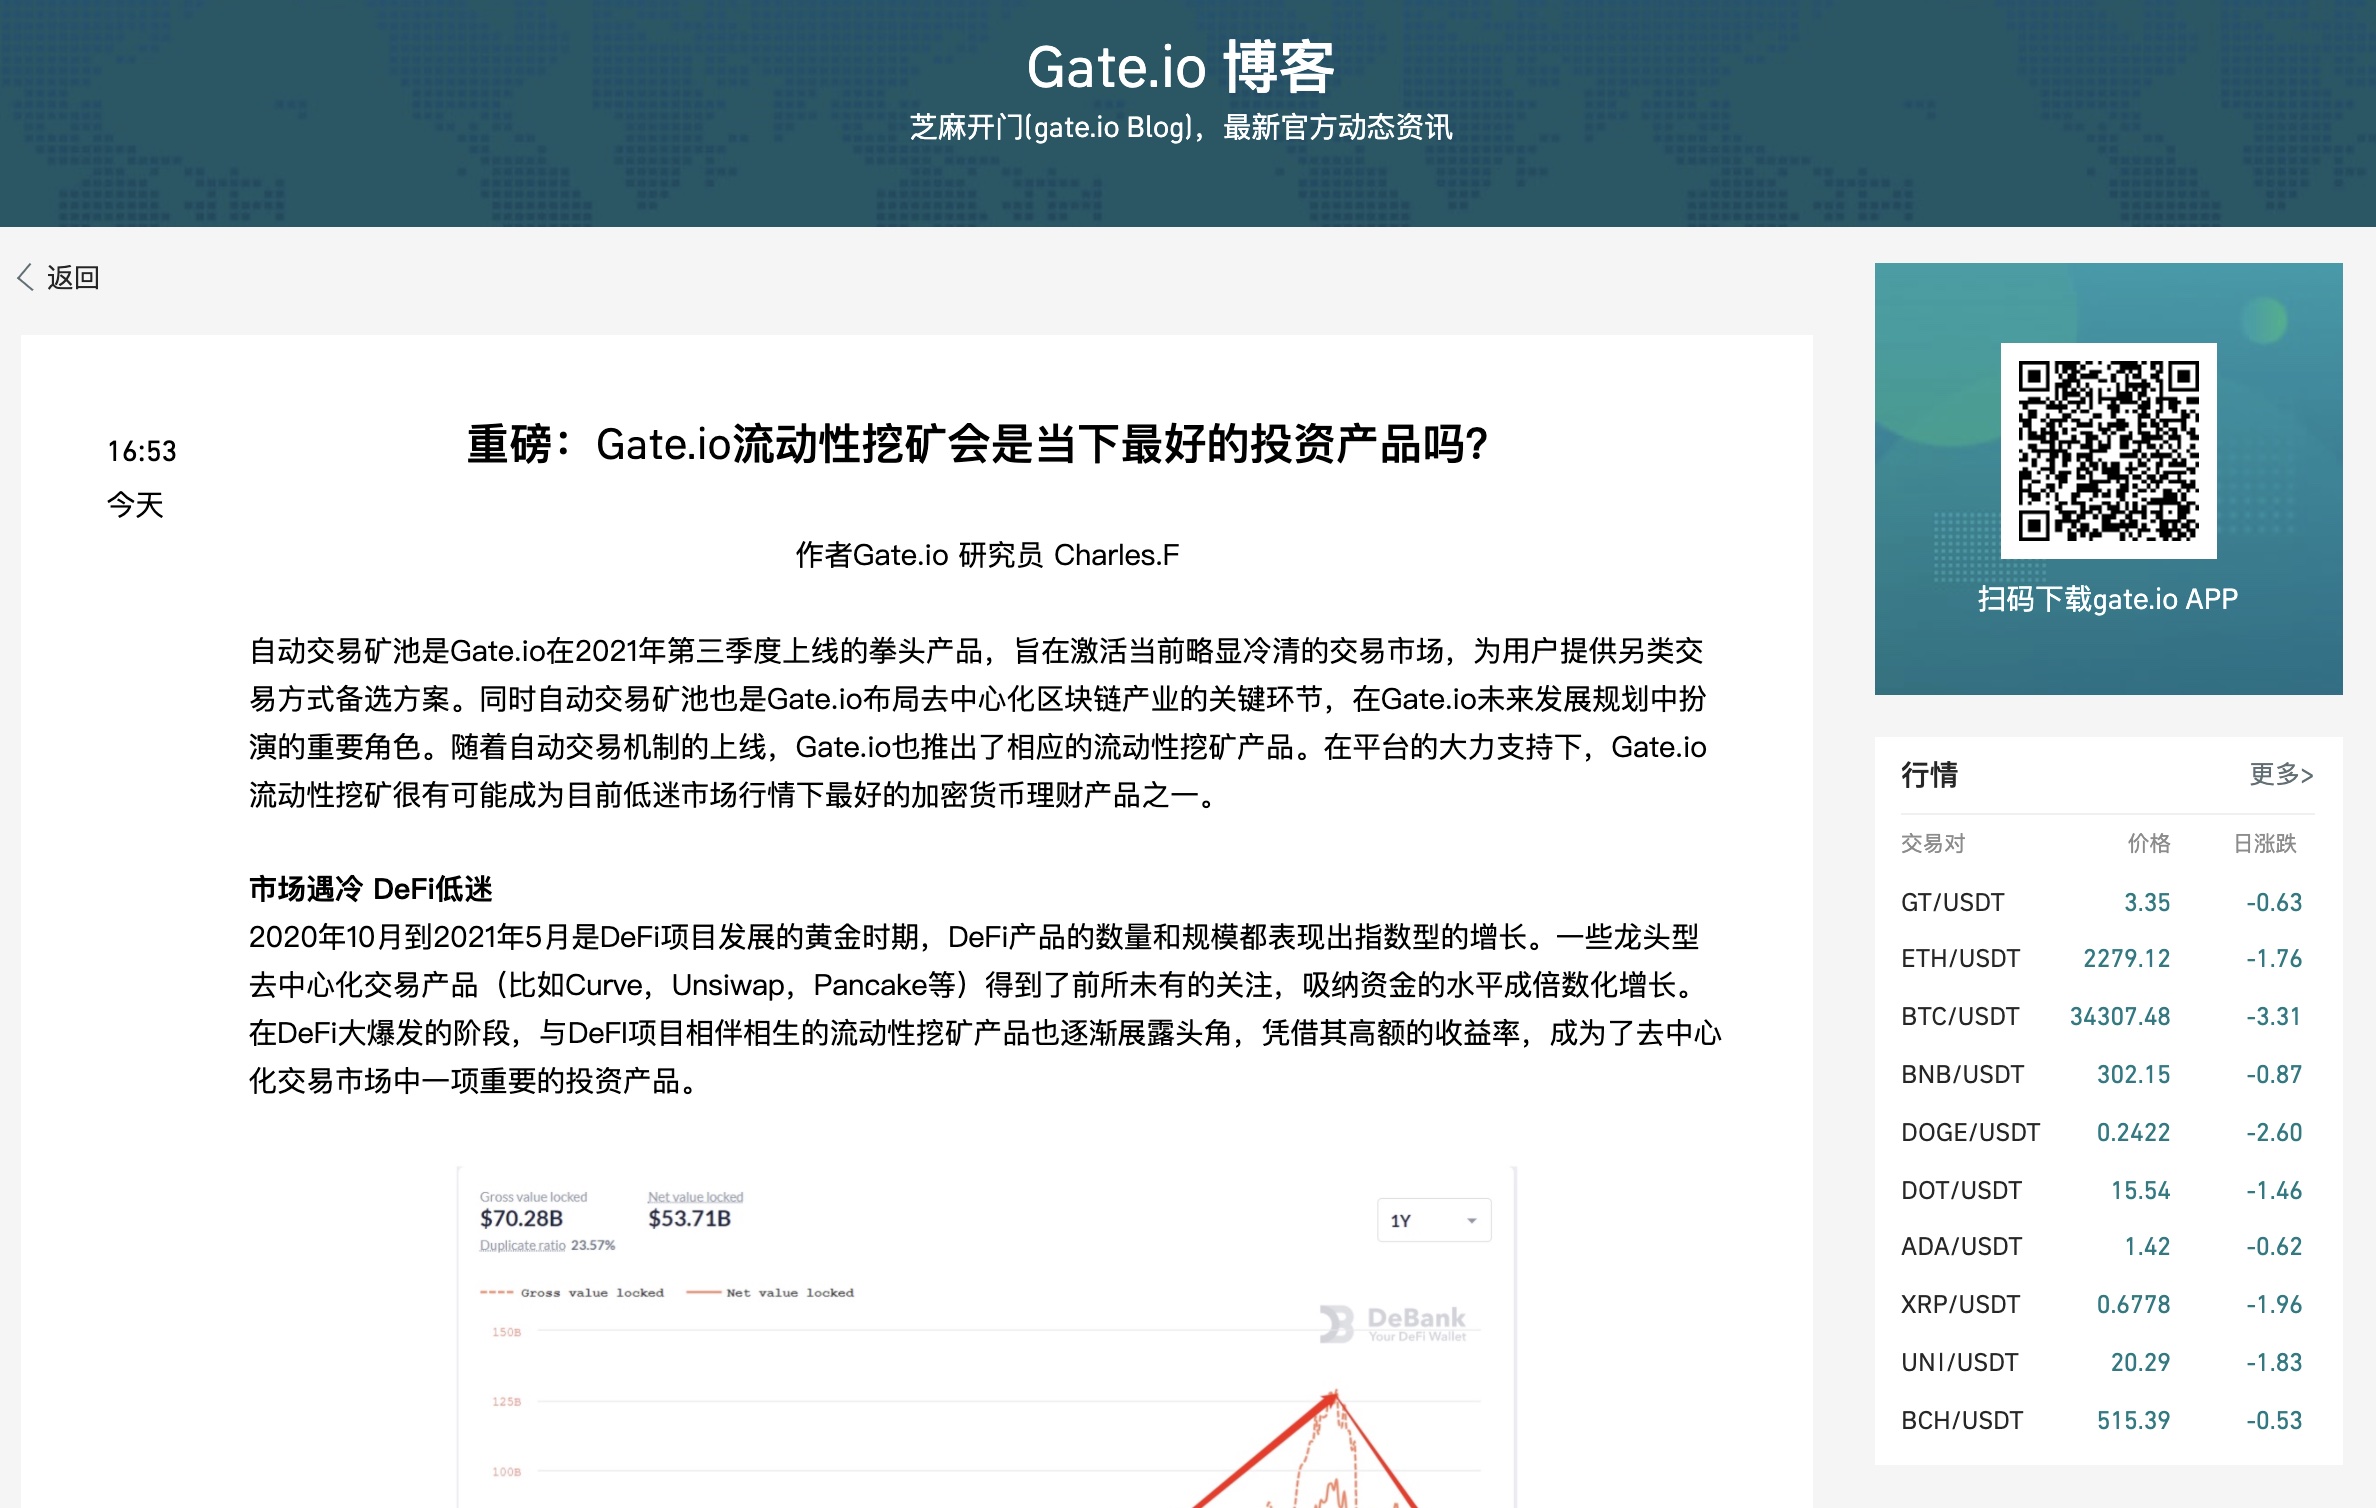Viewport: 2376px width, 1508px height.
Task: Click the 行情 panel title
Action: coord(1929,774)
